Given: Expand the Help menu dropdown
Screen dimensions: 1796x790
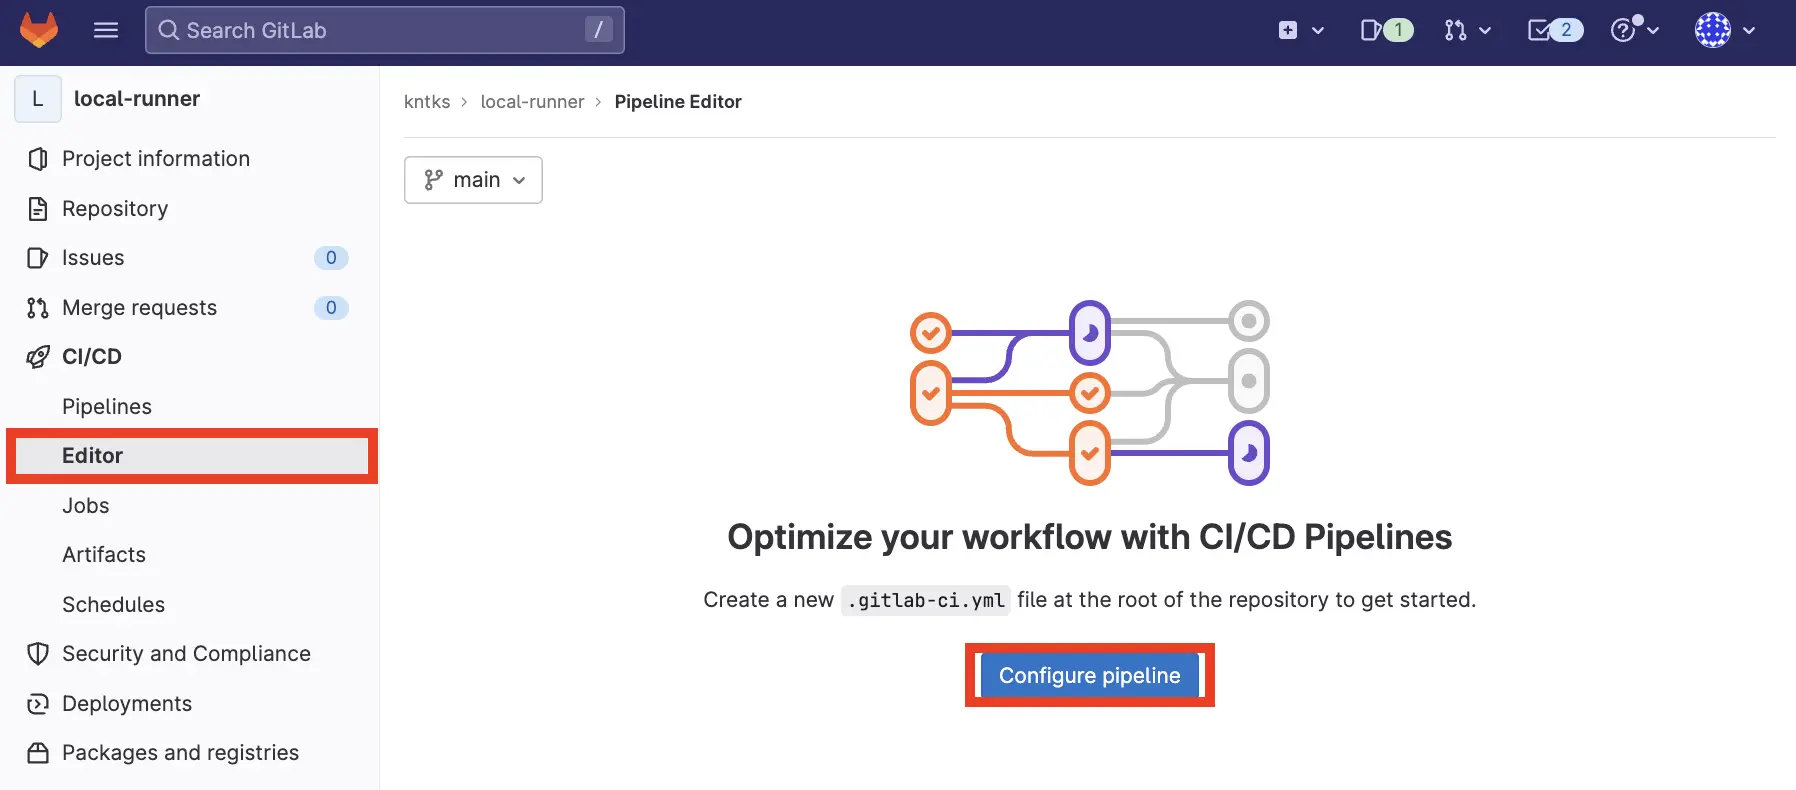Looking at the screenshot, I should click(1635, 30).
